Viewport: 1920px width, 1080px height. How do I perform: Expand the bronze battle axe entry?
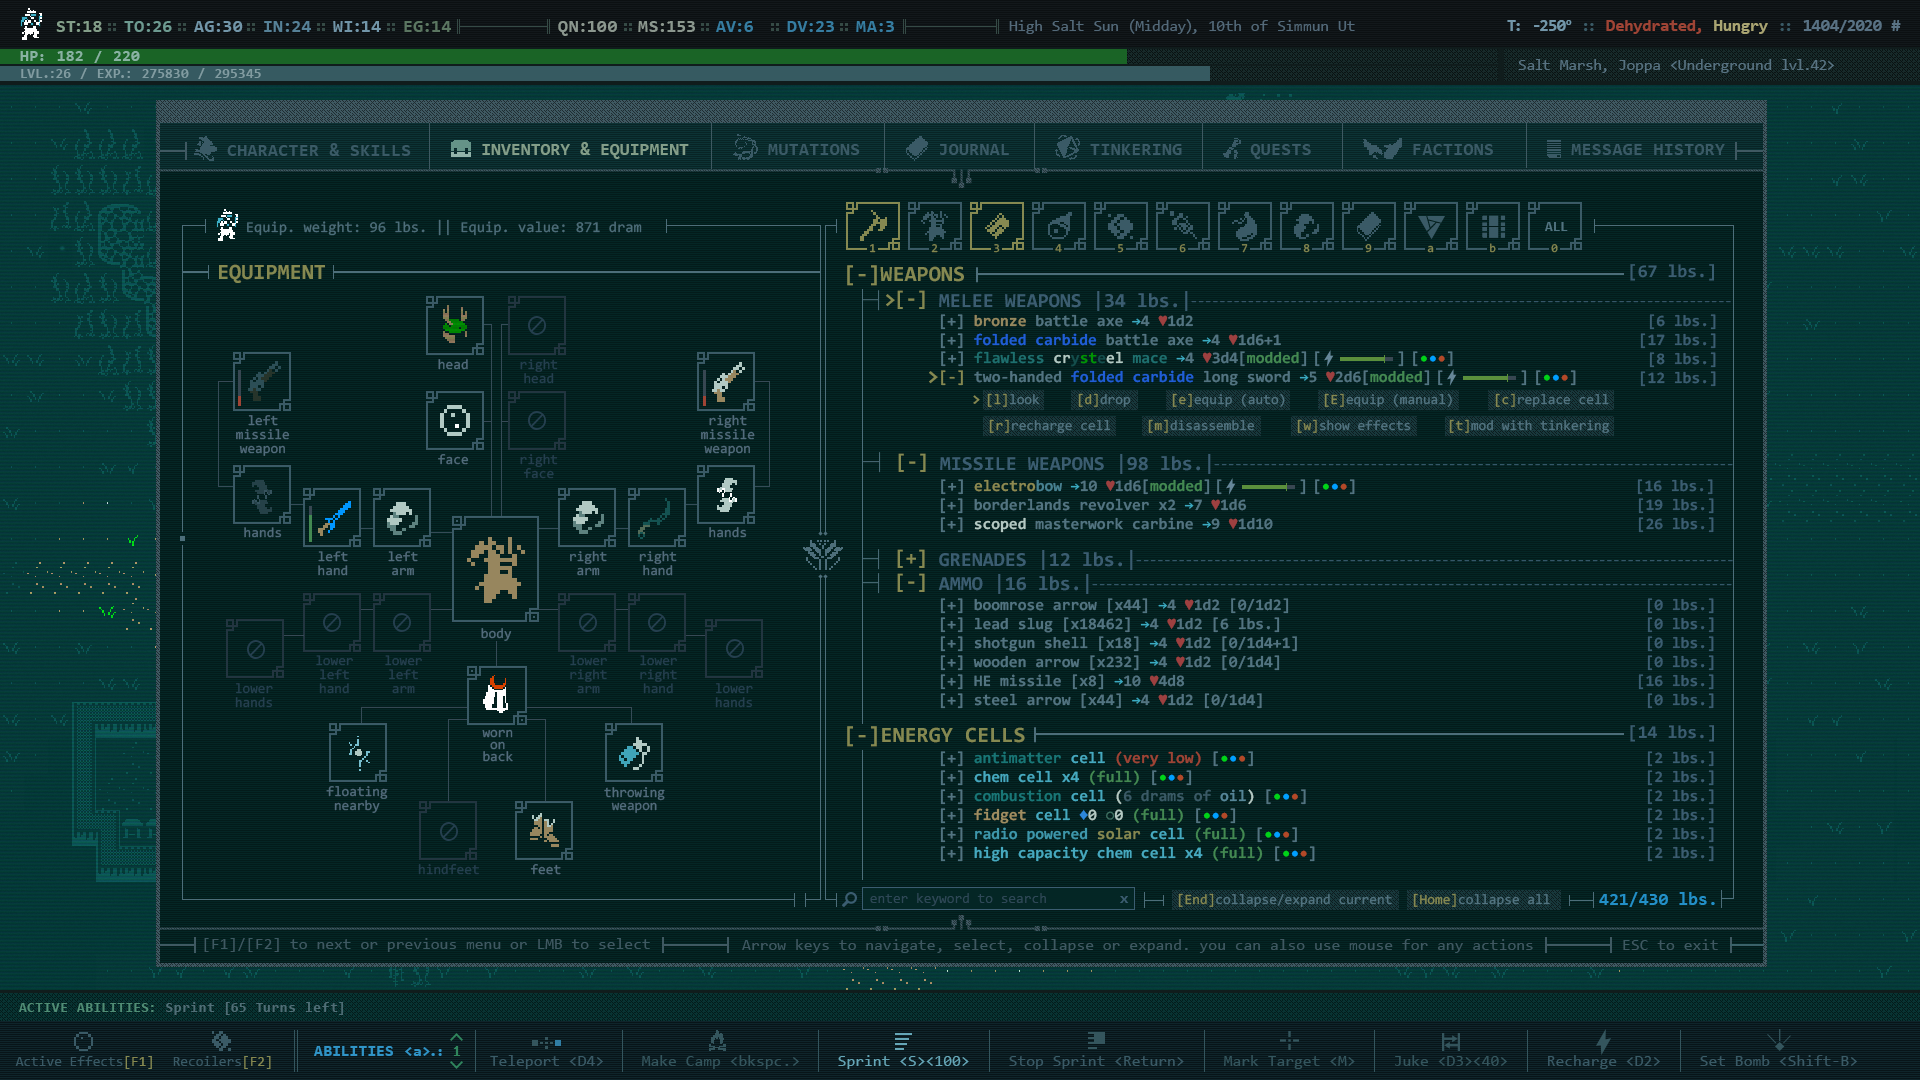(951, 322)
